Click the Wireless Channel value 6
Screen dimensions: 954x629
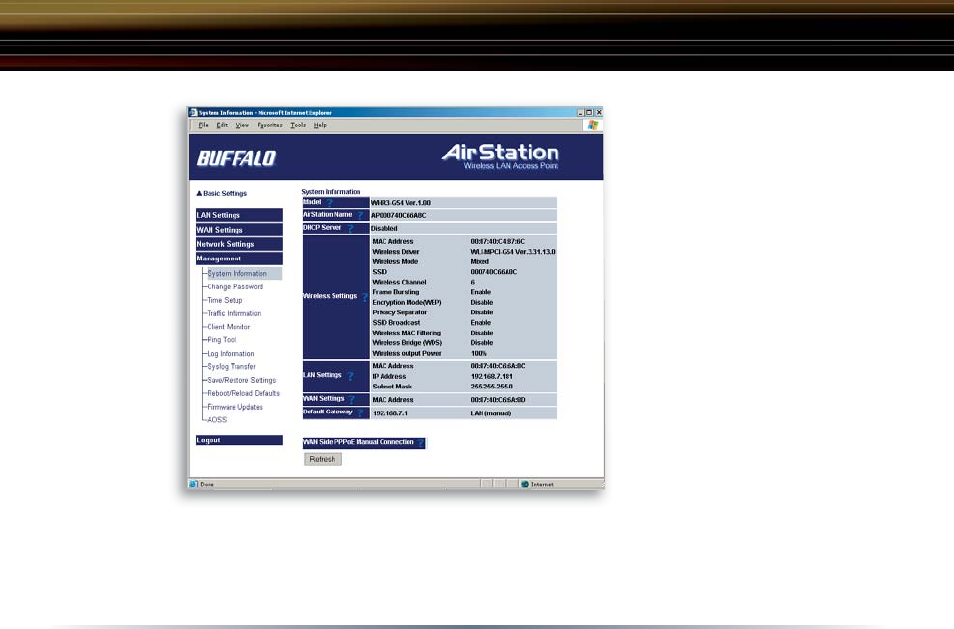point(473,282)
